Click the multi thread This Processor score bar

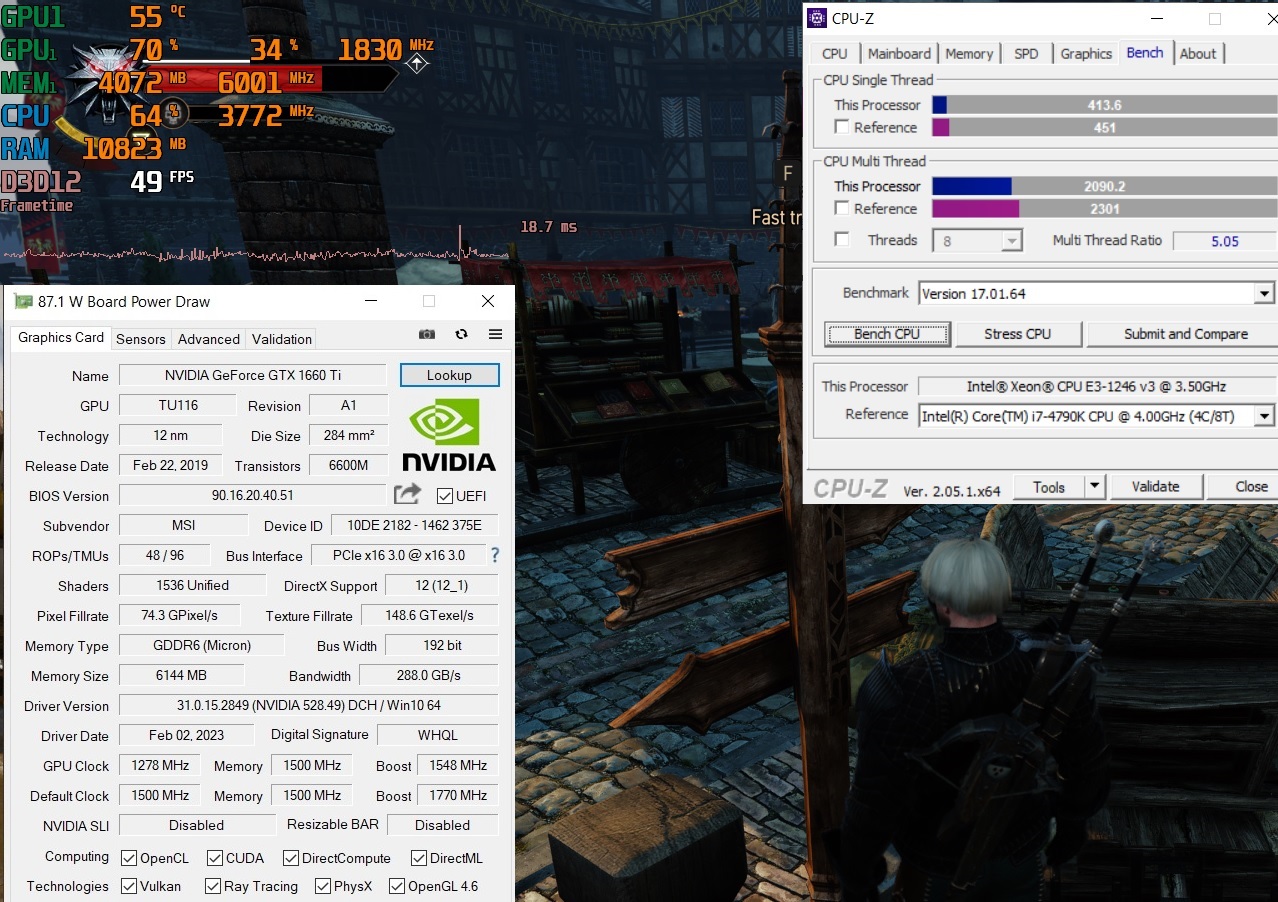click(1104, 186)
